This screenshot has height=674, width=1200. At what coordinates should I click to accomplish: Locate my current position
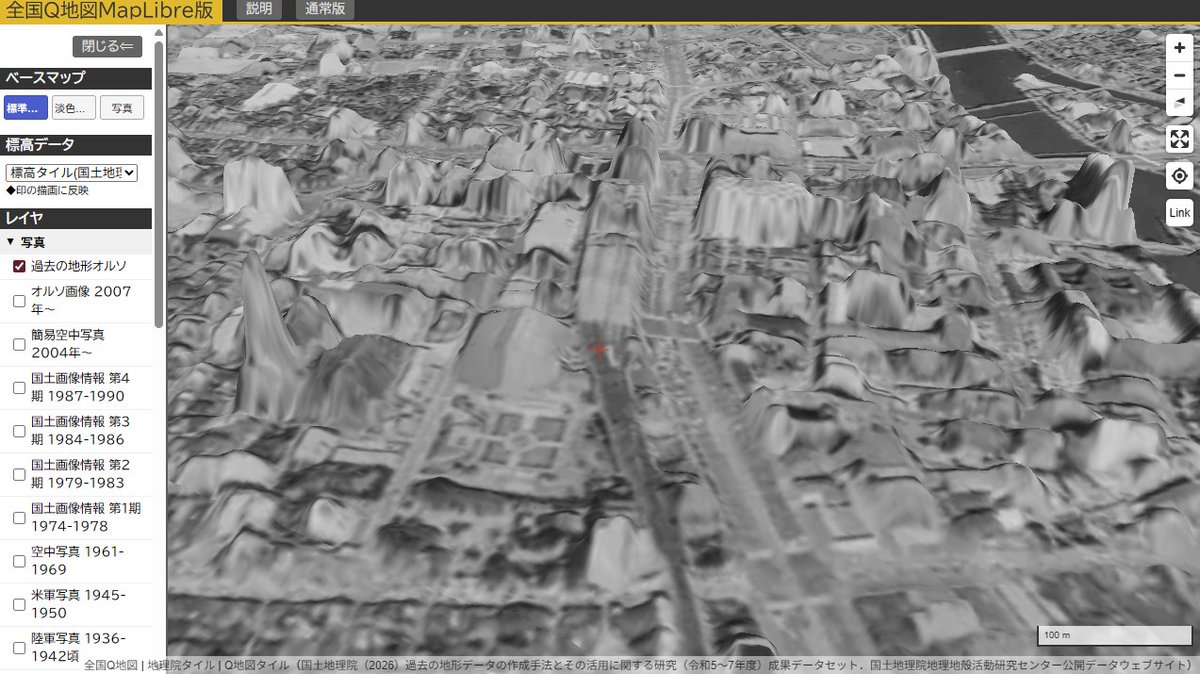coord(1180,176)
